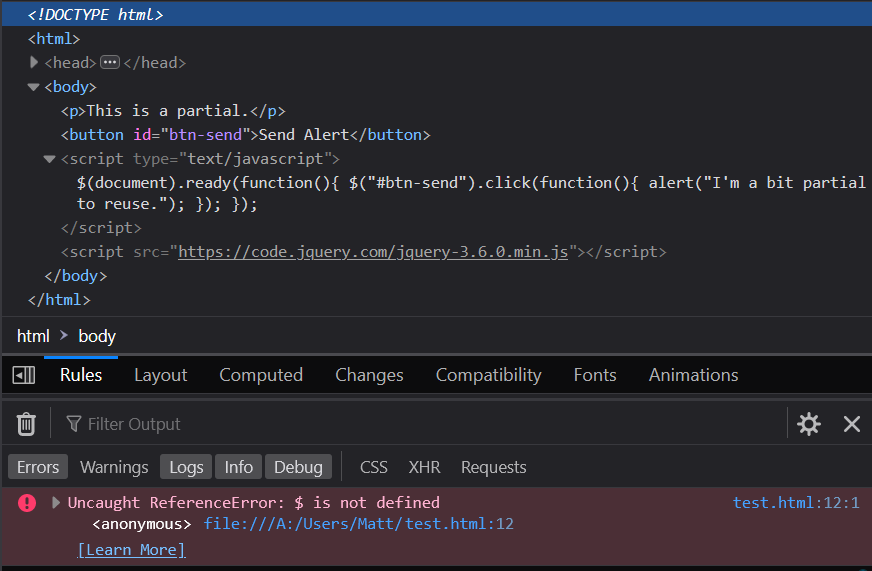Expand the head element node
Screen dimensions: 872x571
tap(34, 62)
